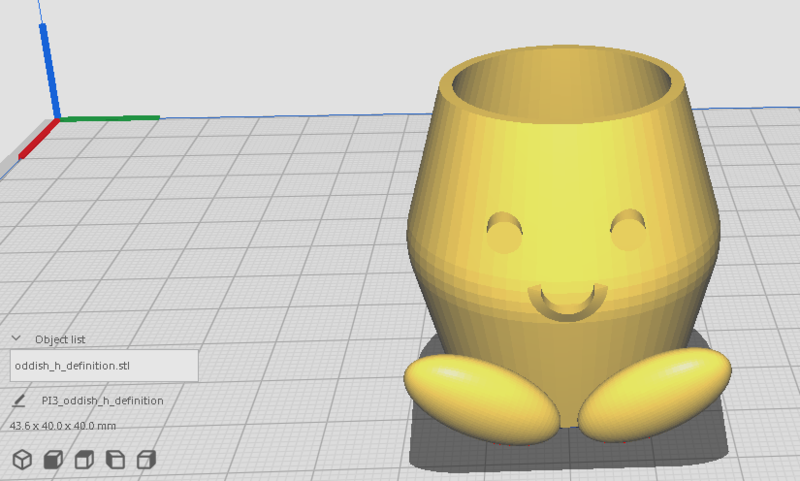
Task: Switch to the 3D perspective view cube icon
Action: (22, 459)
